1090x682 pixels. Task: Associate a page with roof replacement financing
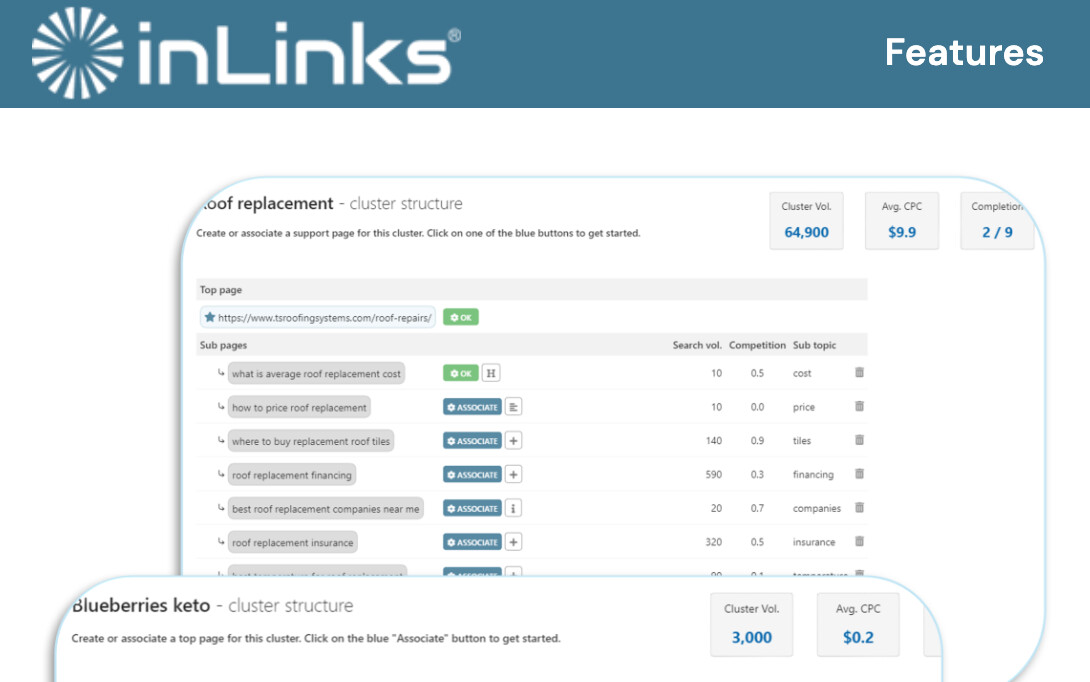pyautogui.click(x=473, y=475)
